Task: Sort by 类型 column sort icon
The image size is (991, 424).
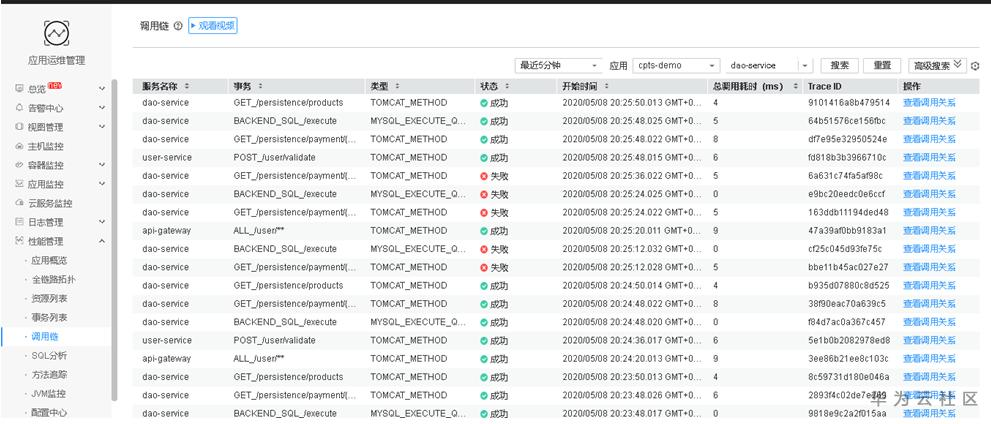Action: (397, 86)
